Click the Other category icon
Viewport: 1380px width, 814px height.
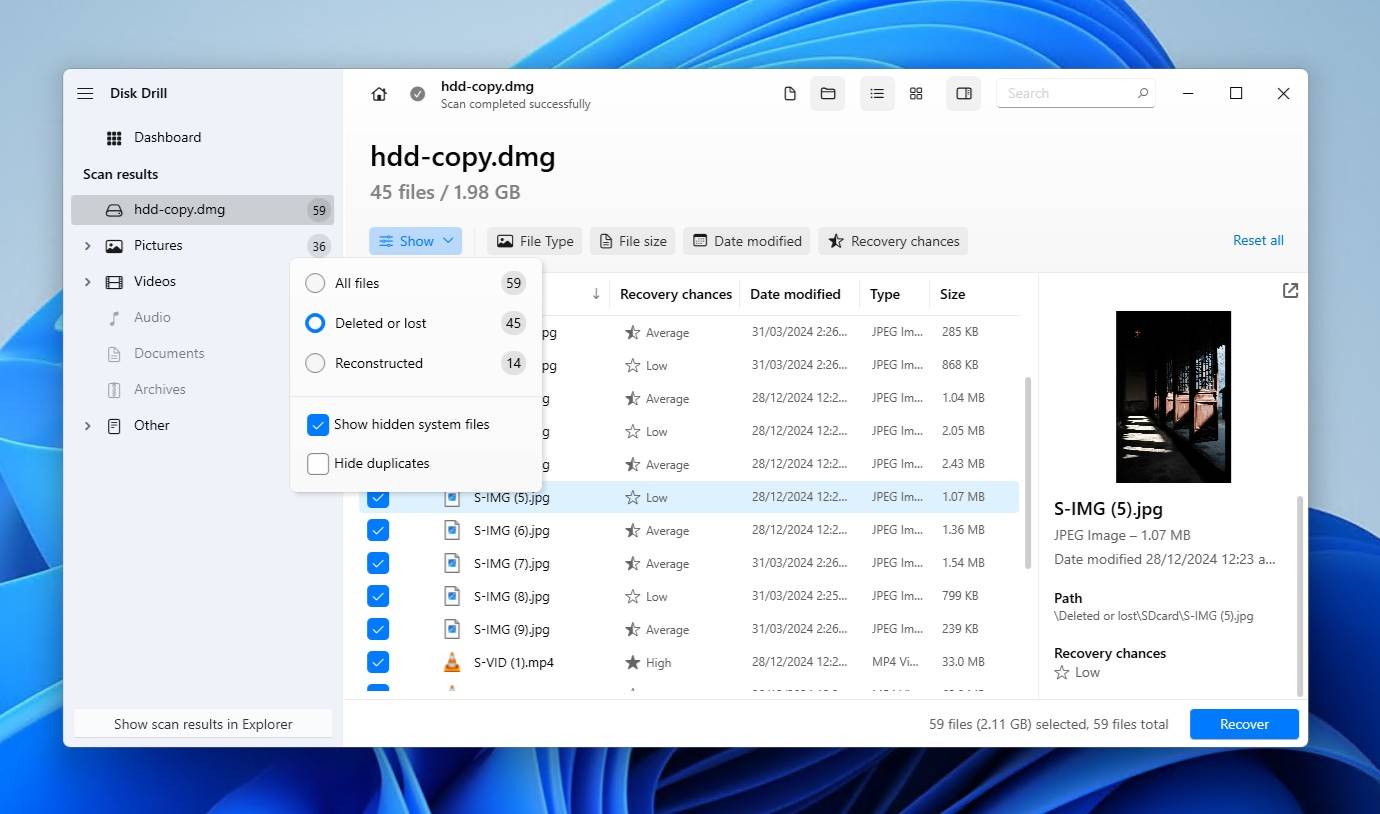point(114,426)
